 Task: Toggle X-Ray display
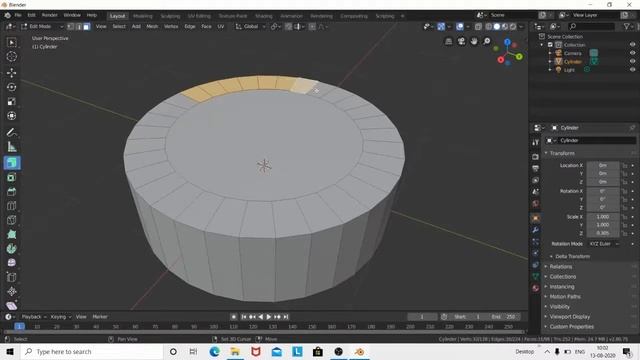478,27
